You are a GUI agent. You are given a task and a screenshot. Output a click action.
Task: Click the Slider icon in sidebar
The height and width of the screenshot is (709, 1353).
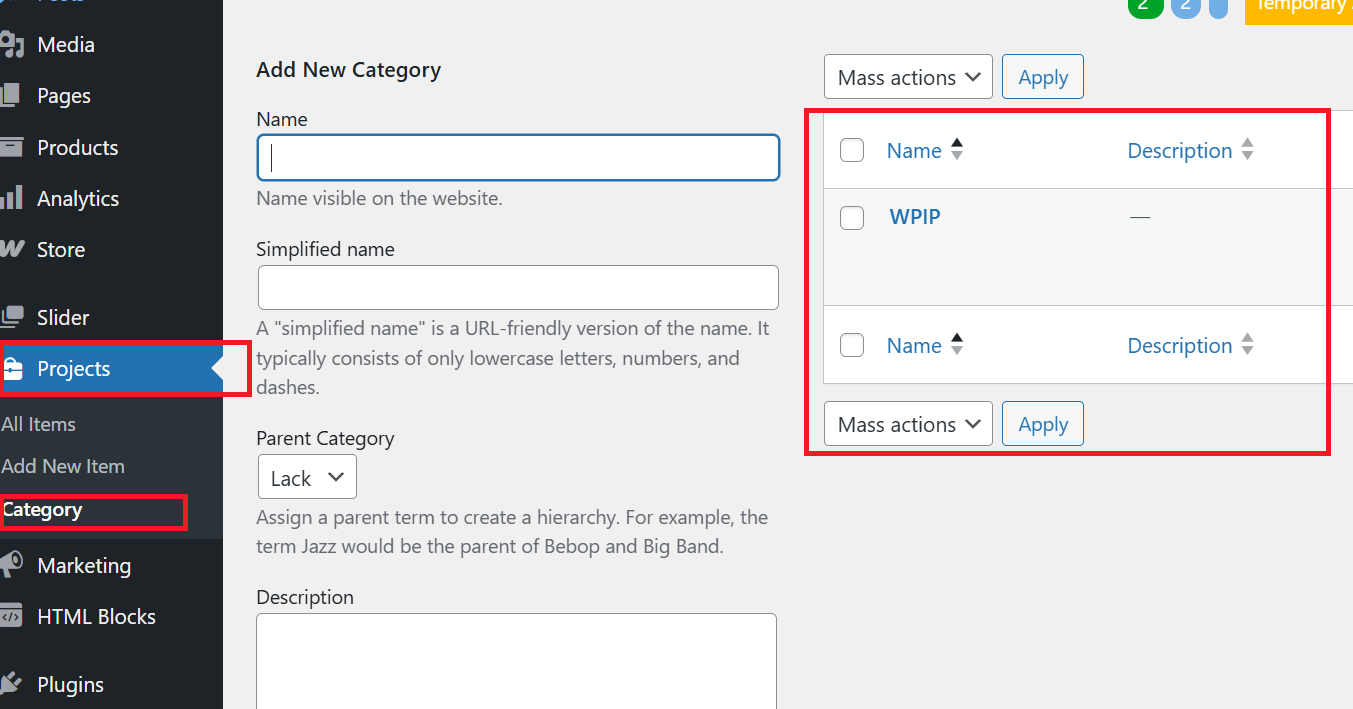pos(12,317)
